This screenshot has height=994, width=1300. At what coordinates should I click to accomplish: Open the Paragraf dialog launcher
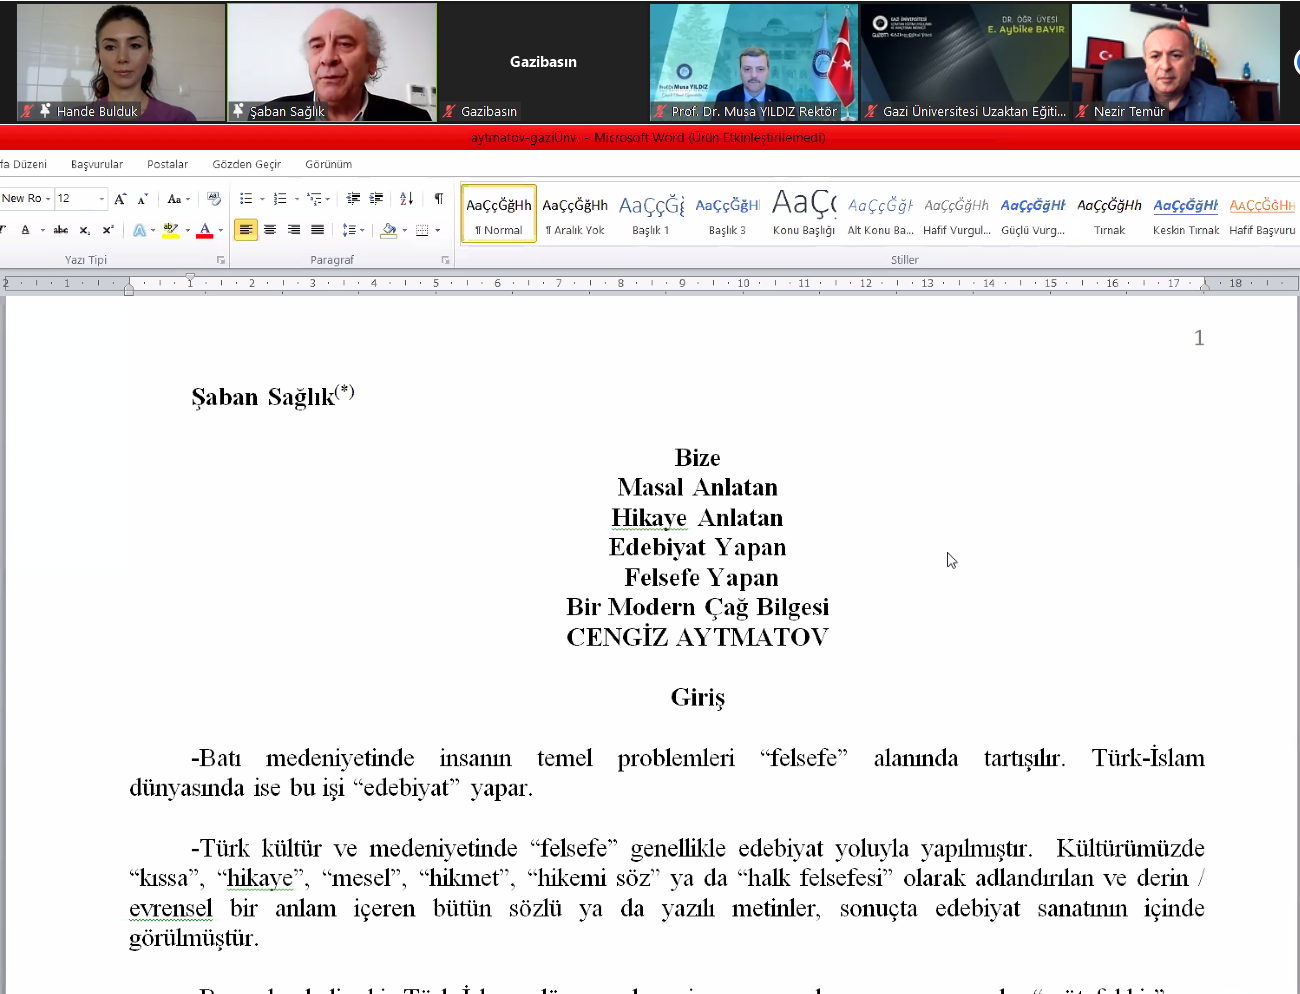tap(446, 260)
